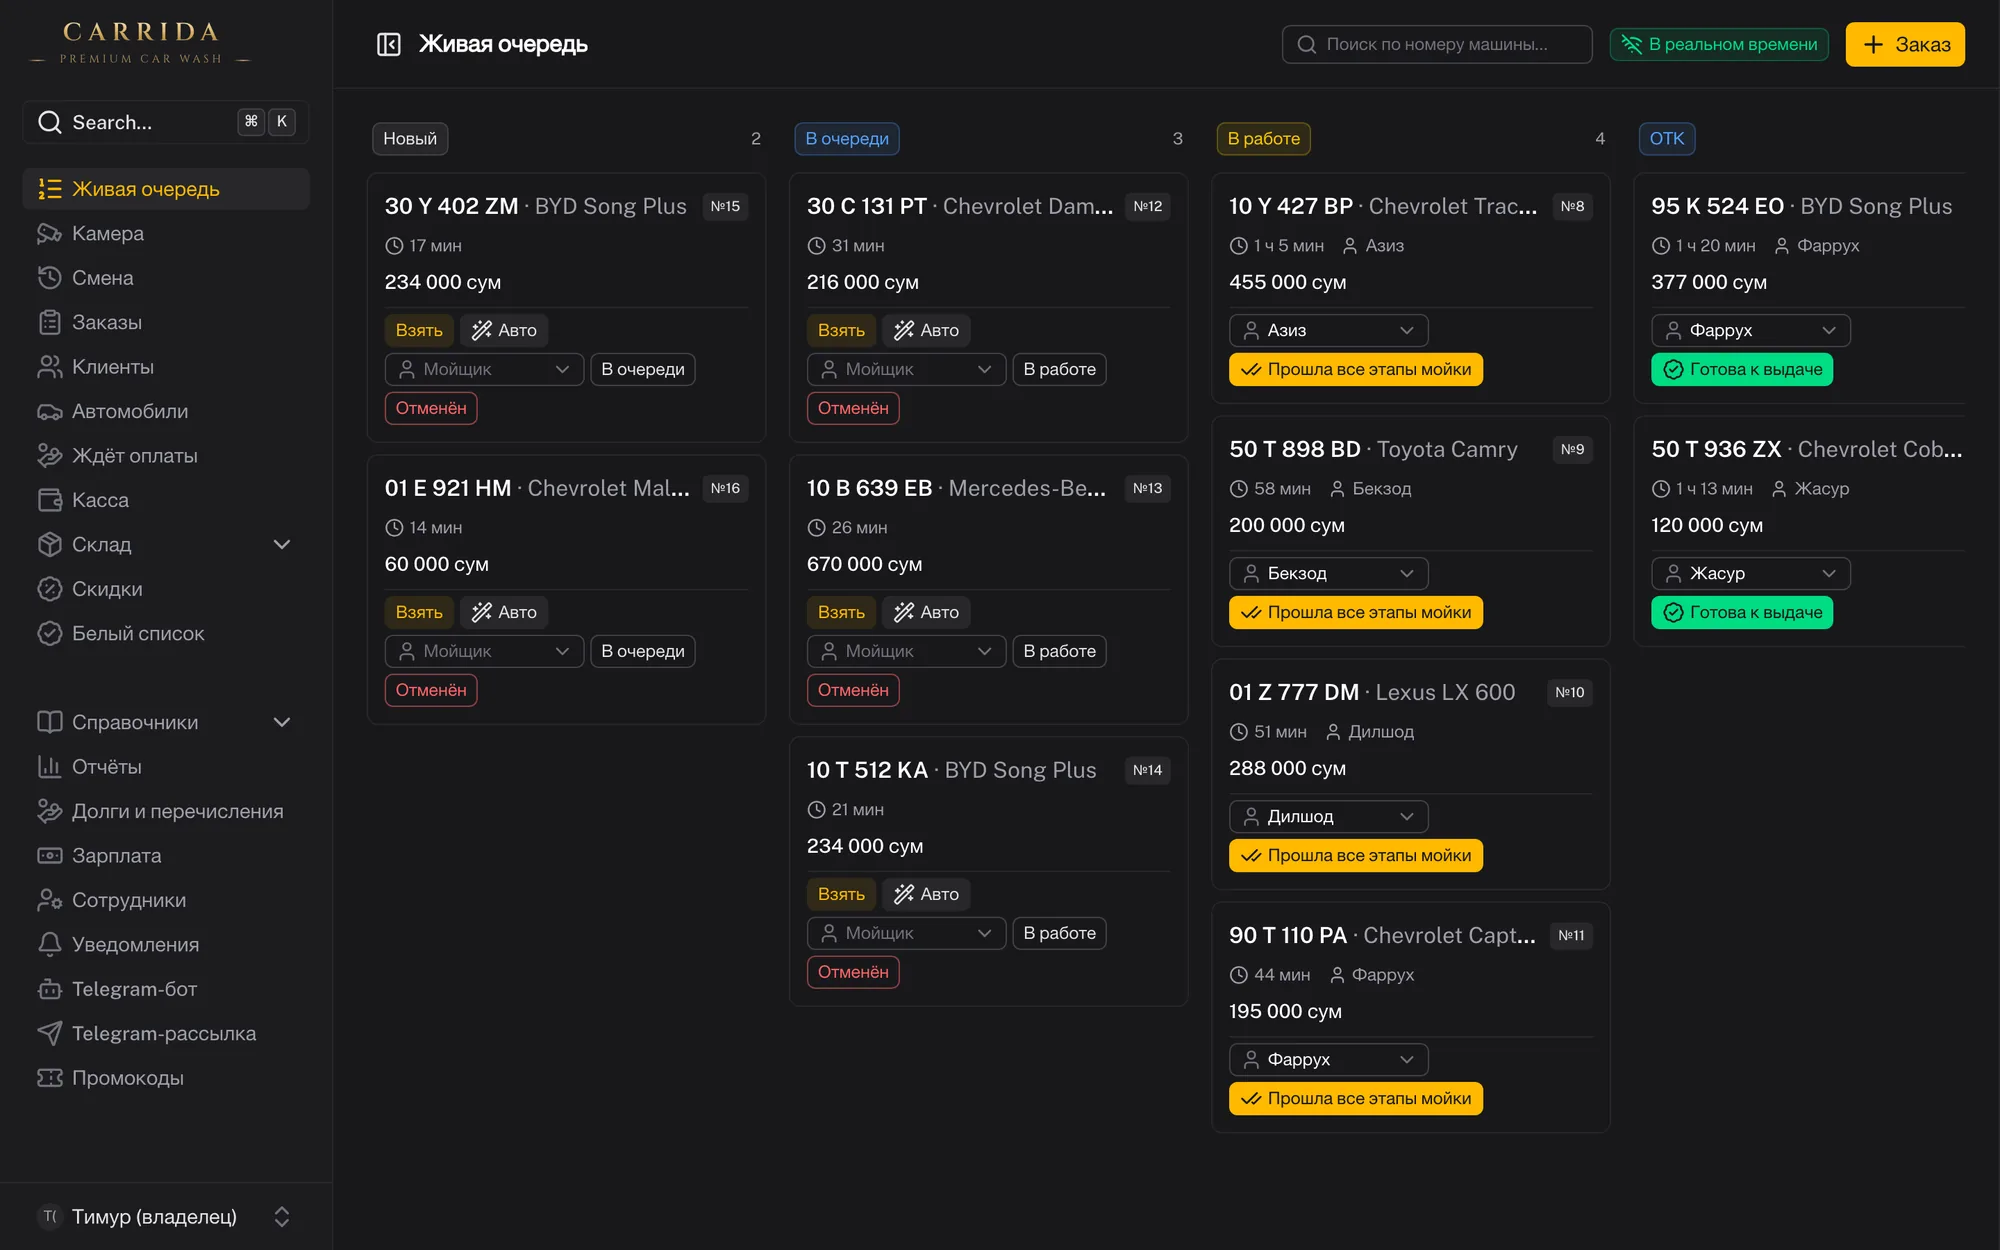Image resolution: width=2000 pixels, height=1250 pixels.
Task: Cancel order 30 C 131 PT with Отменён
Action: 853,408
